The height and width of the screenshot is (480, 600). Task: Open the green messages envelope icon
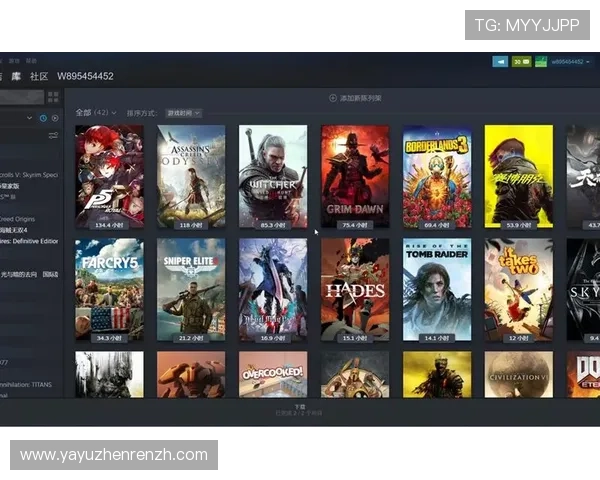click(520, 62)
